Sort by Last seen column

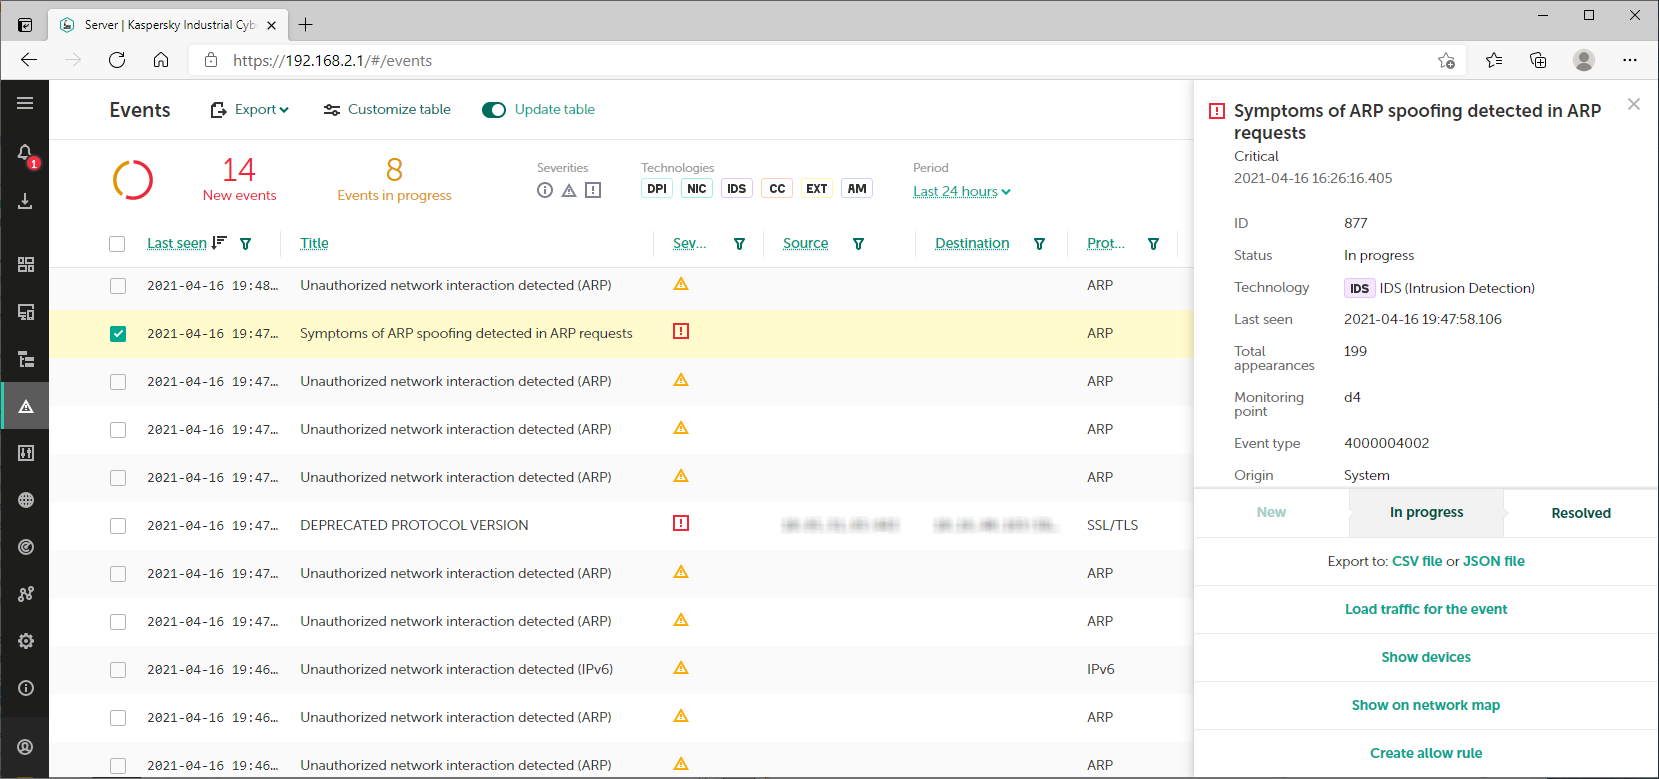[177, 243]
